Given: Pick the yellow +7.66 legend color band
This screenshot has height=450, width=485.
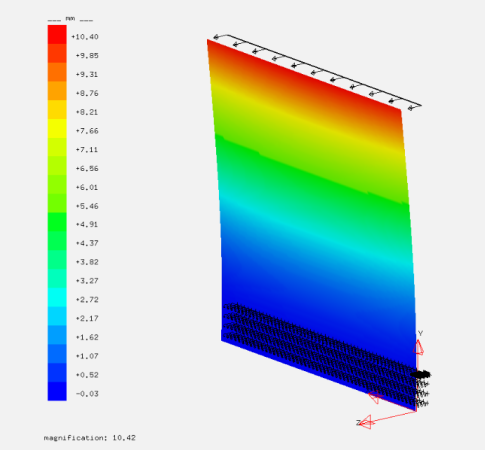Looking at the screenshot, I should point(57,128).
